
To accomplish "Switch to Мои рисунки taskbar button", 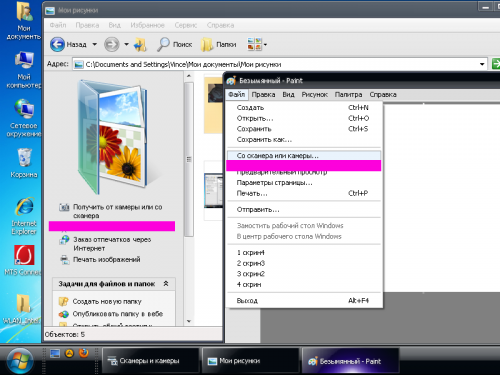I will (250, 361).
